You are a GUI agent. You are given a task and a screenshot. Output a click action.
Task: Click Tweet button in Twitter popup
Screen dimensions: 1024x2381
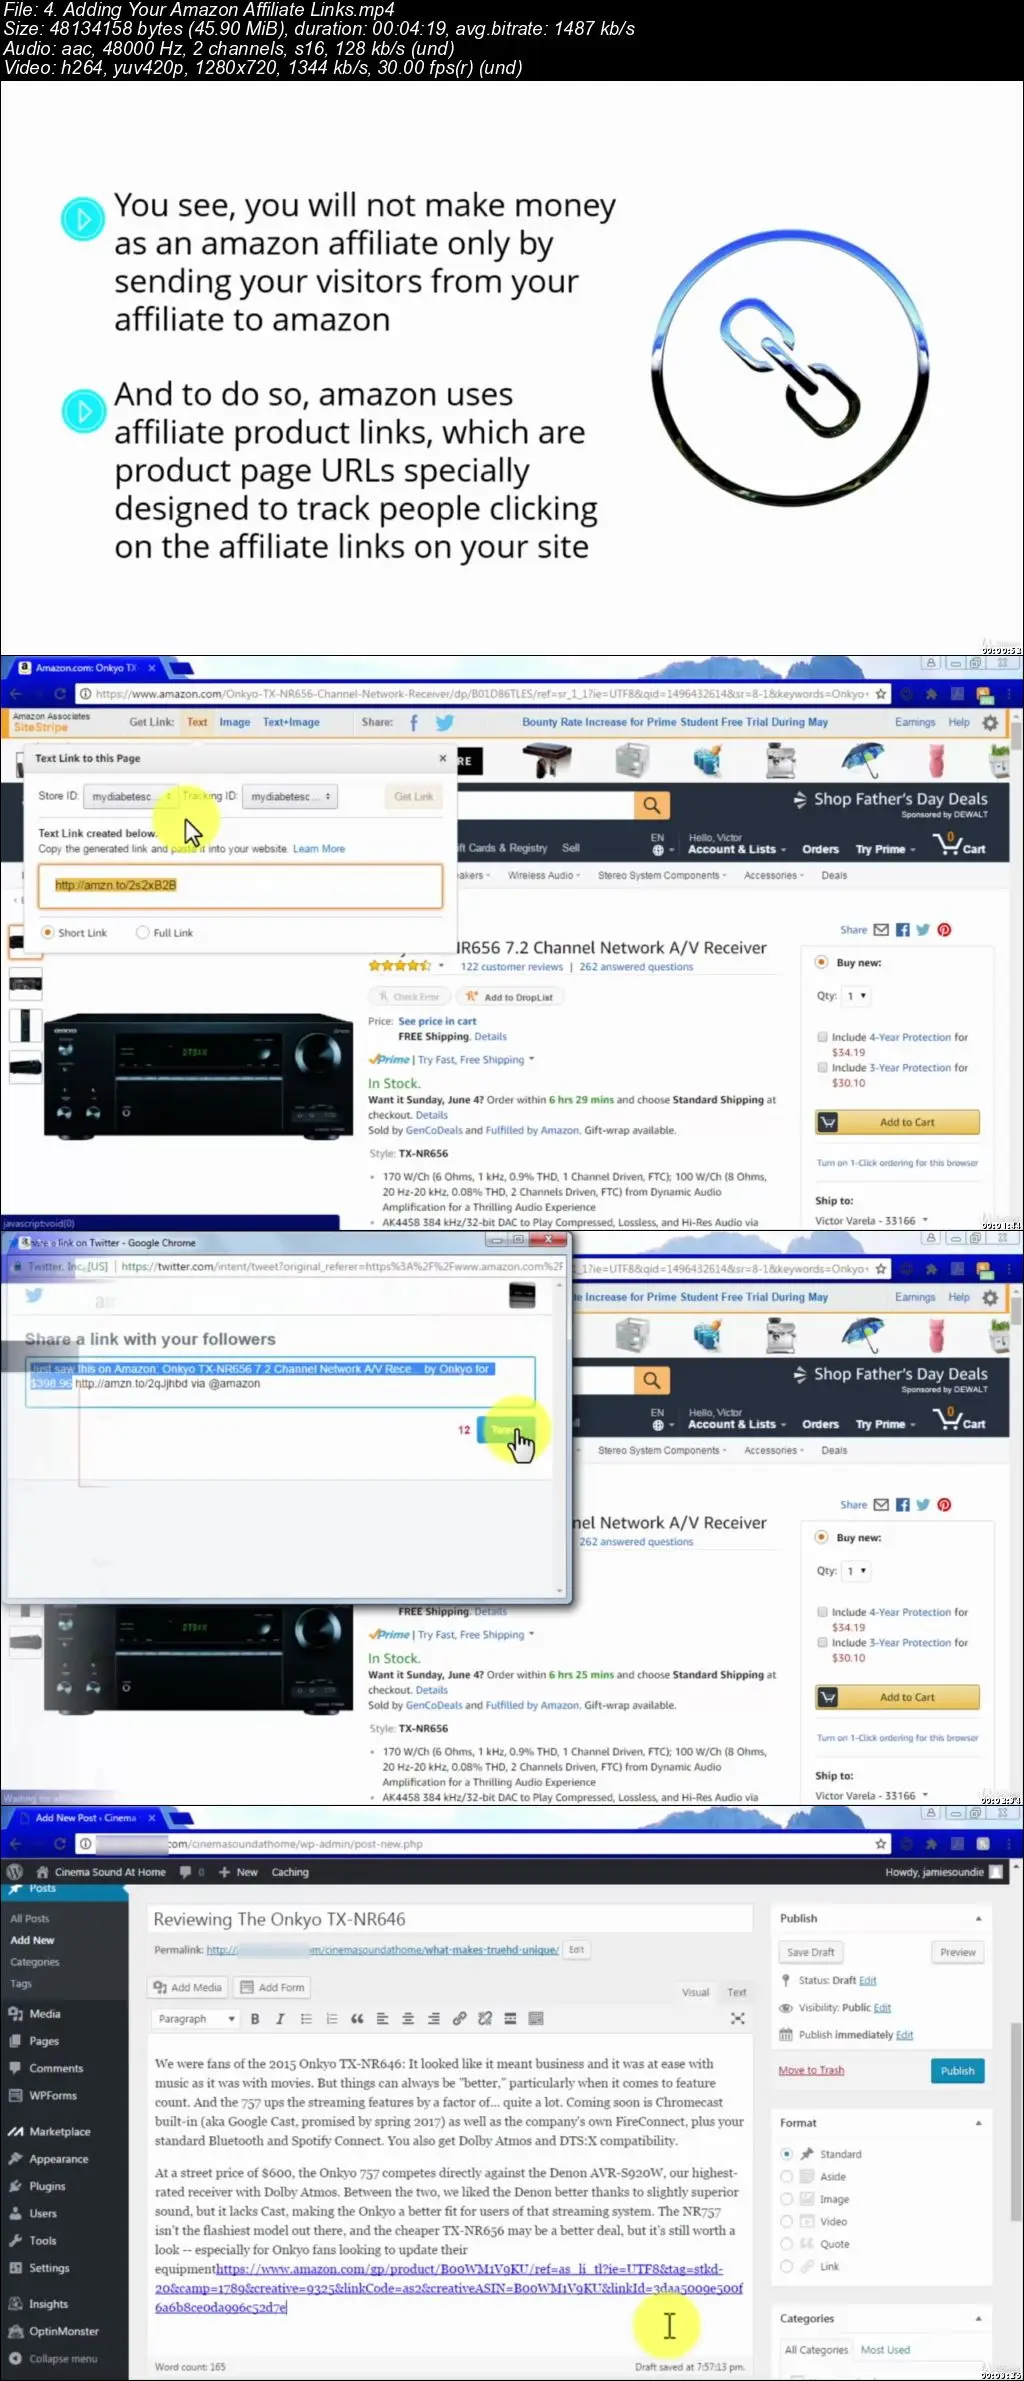507,1429
